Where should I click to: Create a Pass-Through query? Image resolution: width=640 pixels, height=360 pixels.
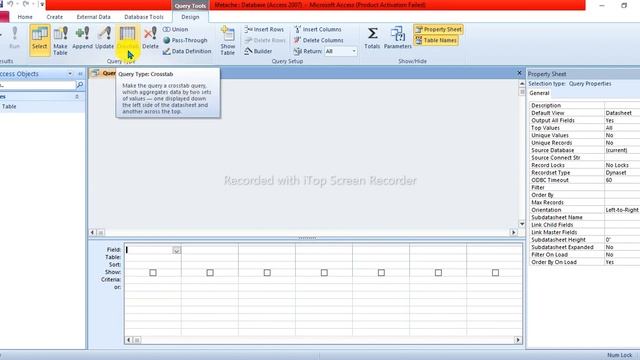[x=185, y=40]
